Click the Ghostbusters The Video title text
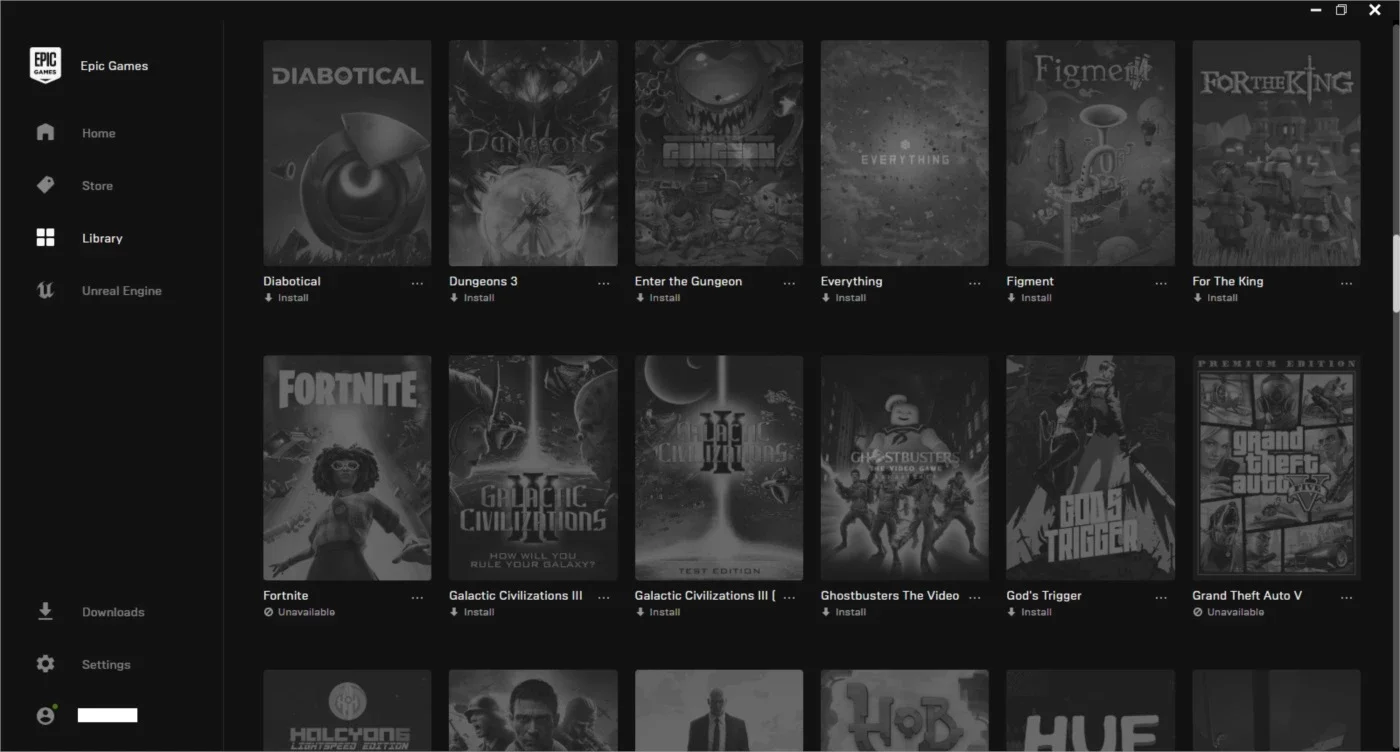Image resolution: width=1400 pixels, height=752 pixels. (890, 596)
